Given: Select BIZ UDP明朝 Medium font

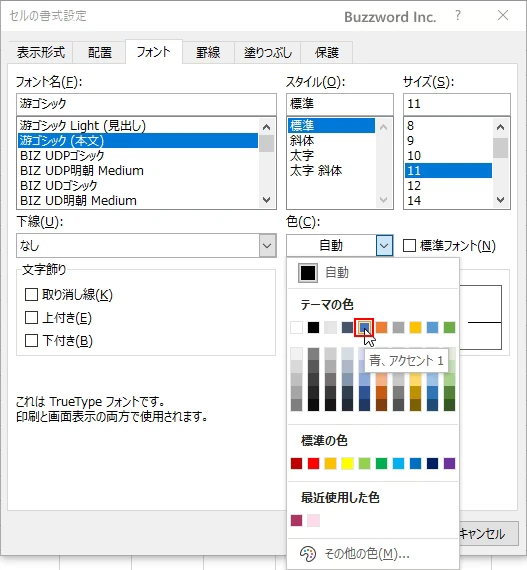Looking at the screenshot, I should click(x=138, y=170).
